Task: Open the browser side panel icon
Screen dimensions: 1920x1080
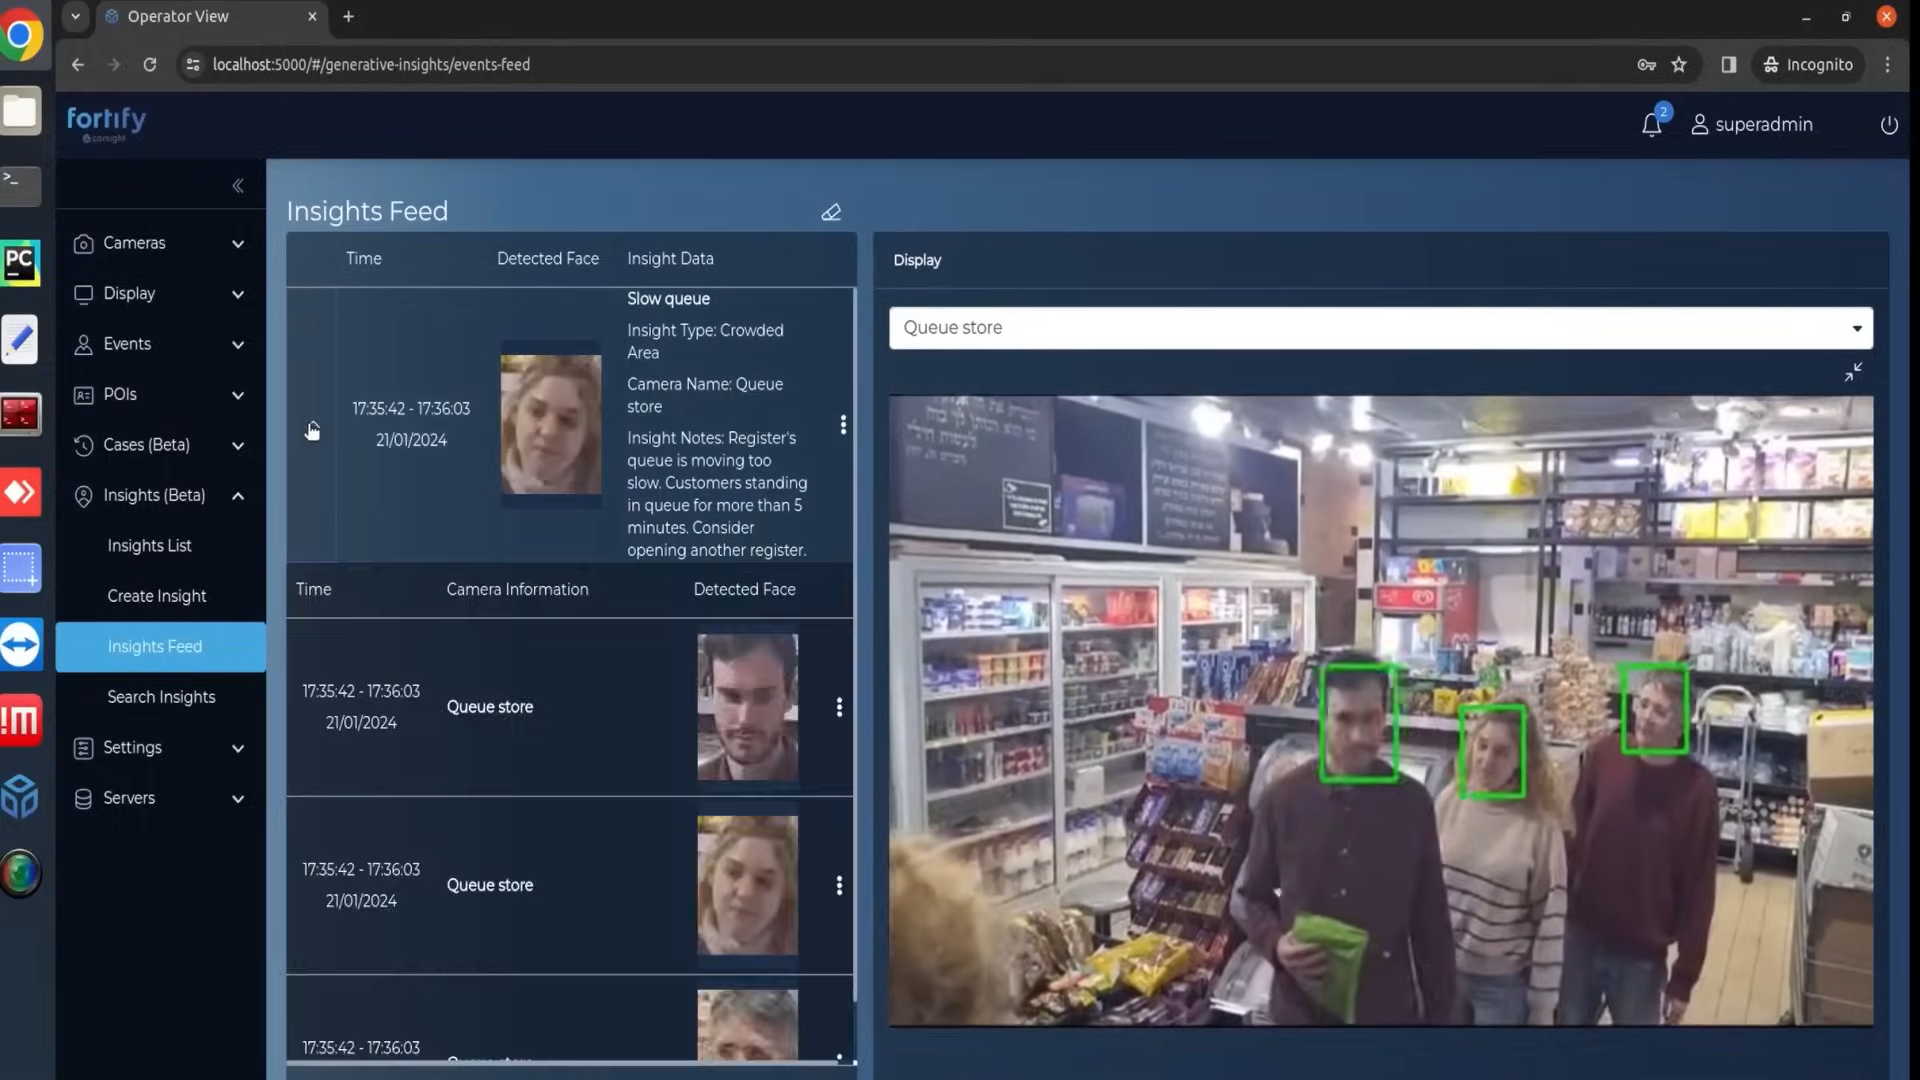Action: 1728,65
